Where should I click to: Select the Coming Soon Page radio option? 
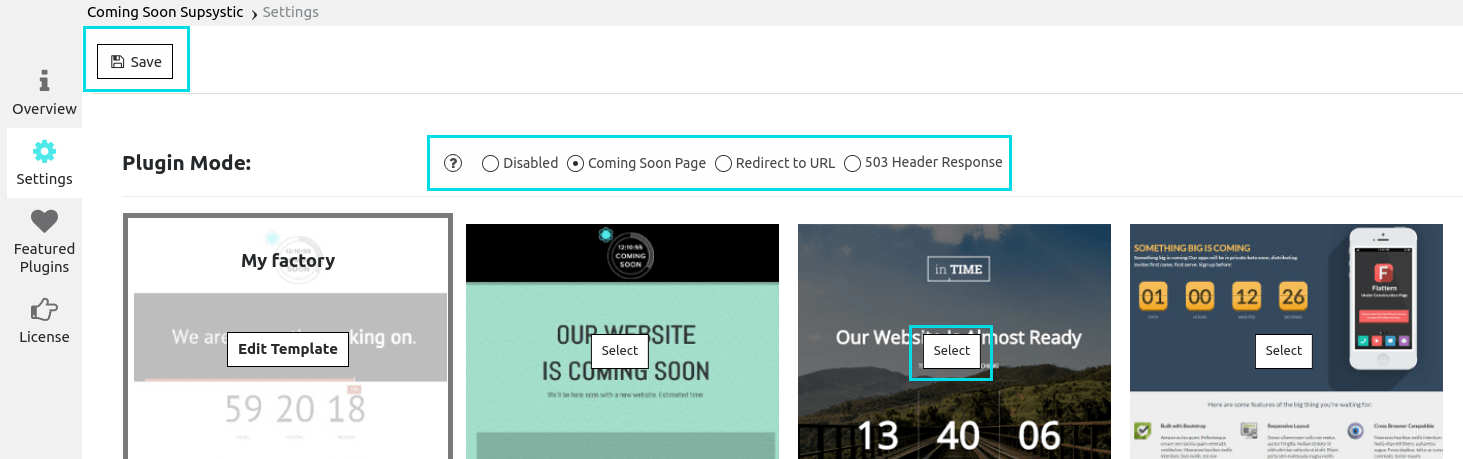(575, 163)
